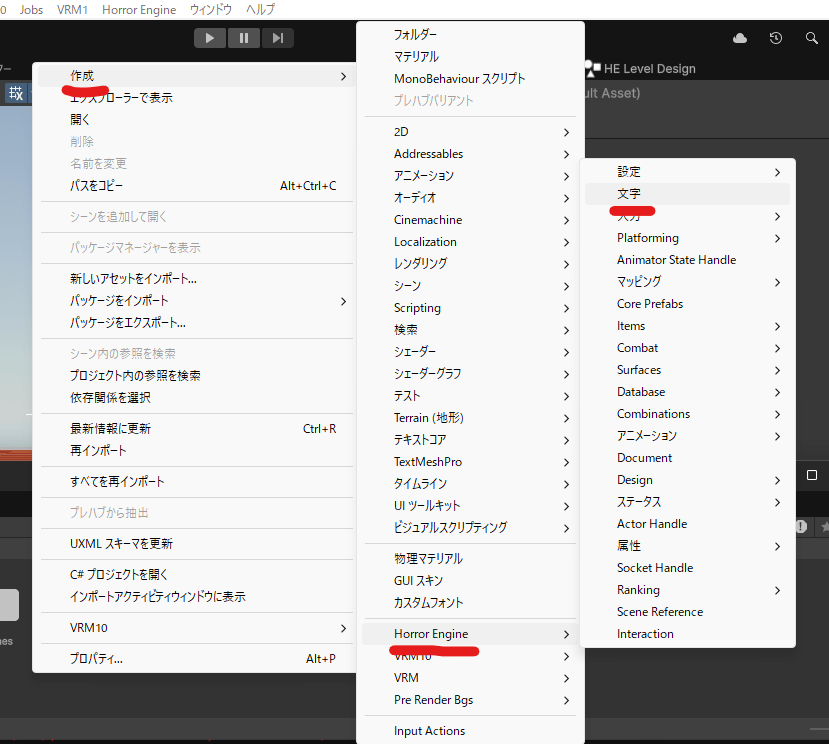Screen dimensions: 829x744
Task: Open the Platforming submenu
Action: pos(687,238)
